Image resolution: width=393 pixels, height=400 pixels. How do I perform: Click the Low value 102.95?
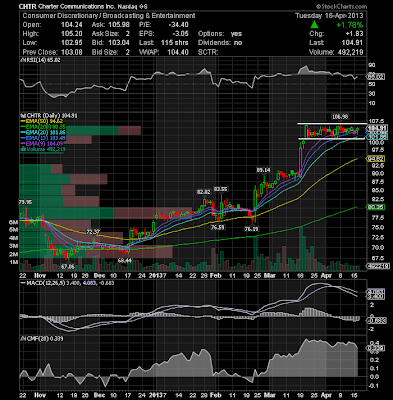pos(71,43)
